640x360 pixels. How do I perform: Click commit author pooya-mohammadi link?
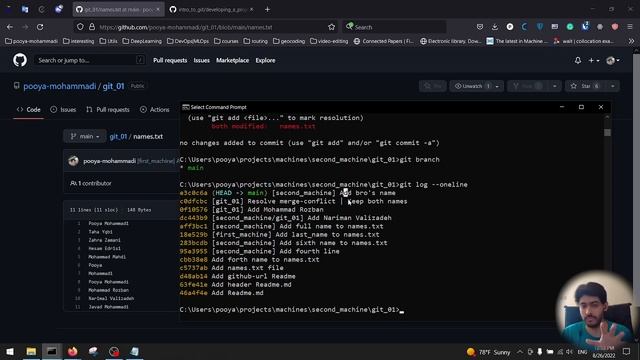pos(109,161)
